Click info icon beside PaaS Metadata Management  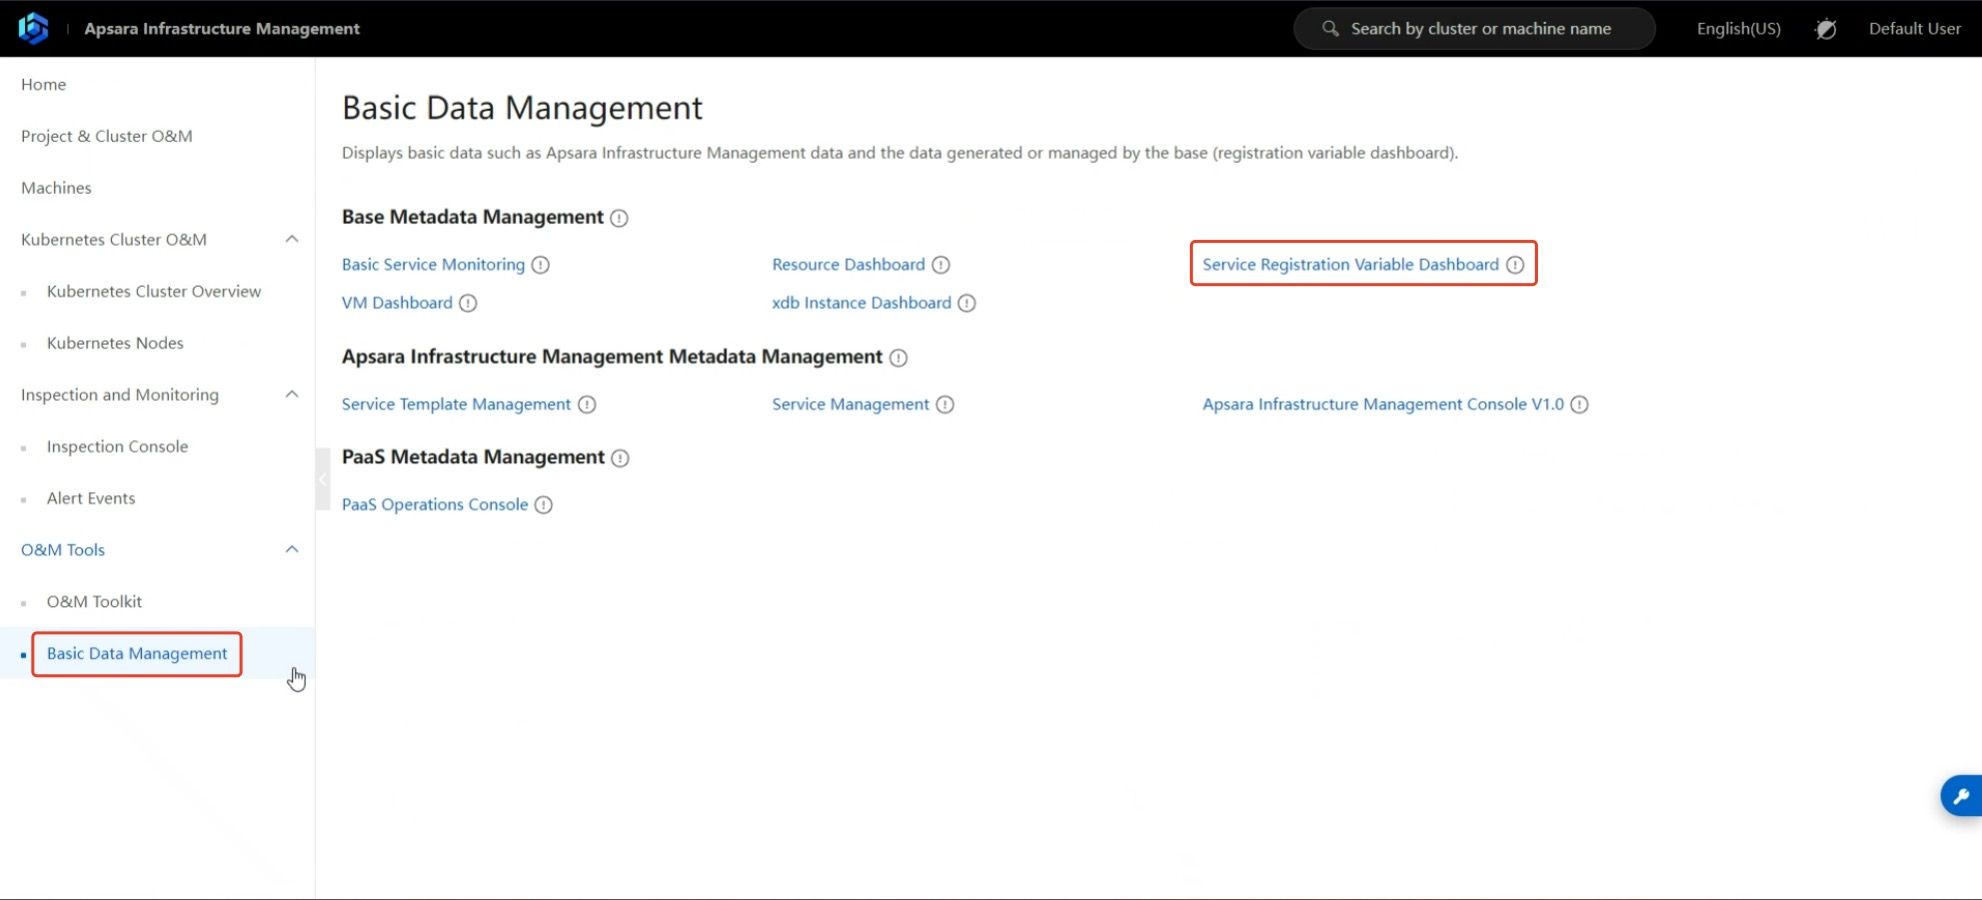(x=620, y=458)
